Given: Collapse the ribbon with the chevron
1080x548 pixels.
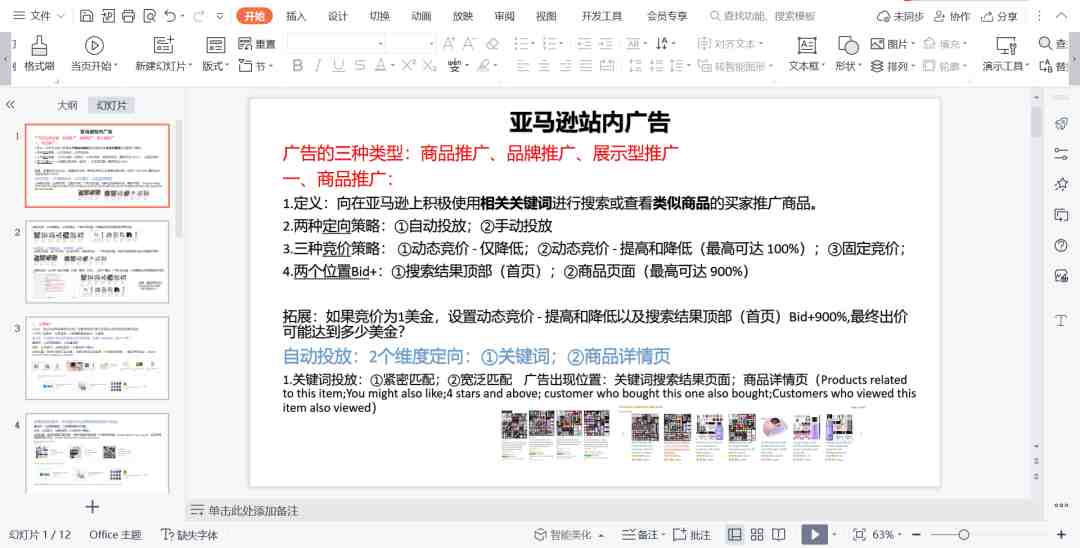Looking at the screenshot, I should click(1061, 16).
